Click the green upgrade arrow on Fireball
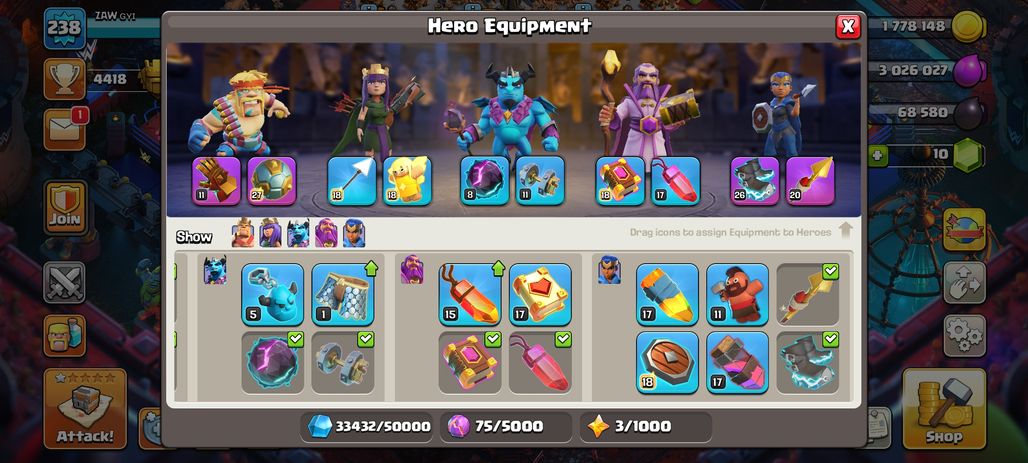This screenshot has width=1028, height=463. pyautogui.click(x=498, y=268)
